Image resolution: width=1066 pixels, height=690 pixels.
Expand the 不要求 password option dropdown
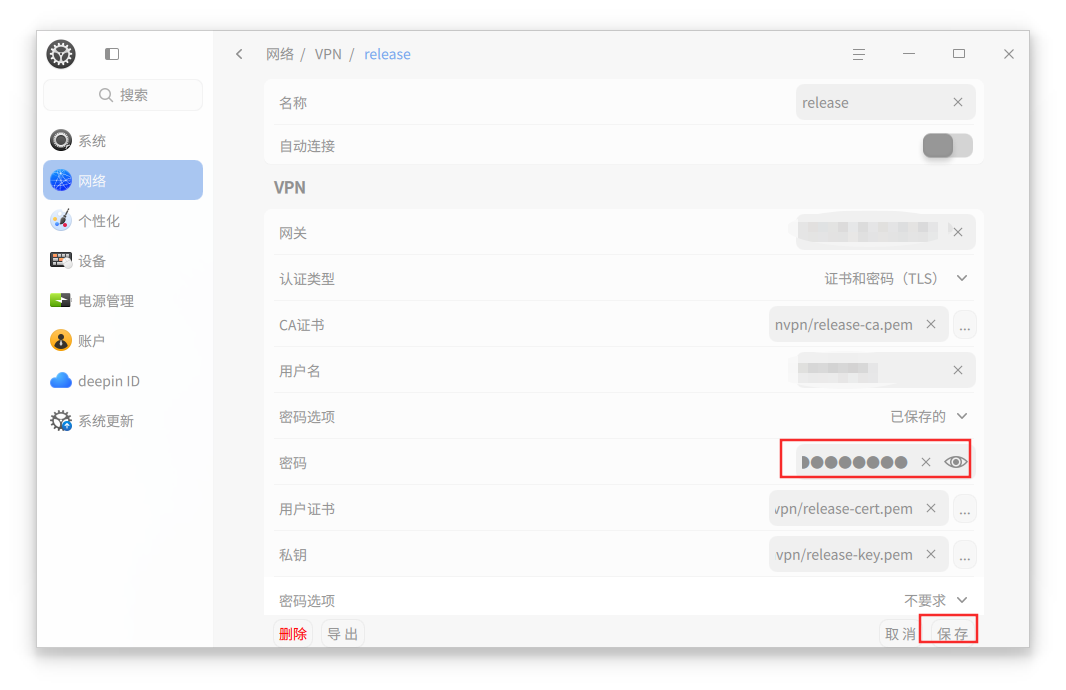(x=962, y=600)
